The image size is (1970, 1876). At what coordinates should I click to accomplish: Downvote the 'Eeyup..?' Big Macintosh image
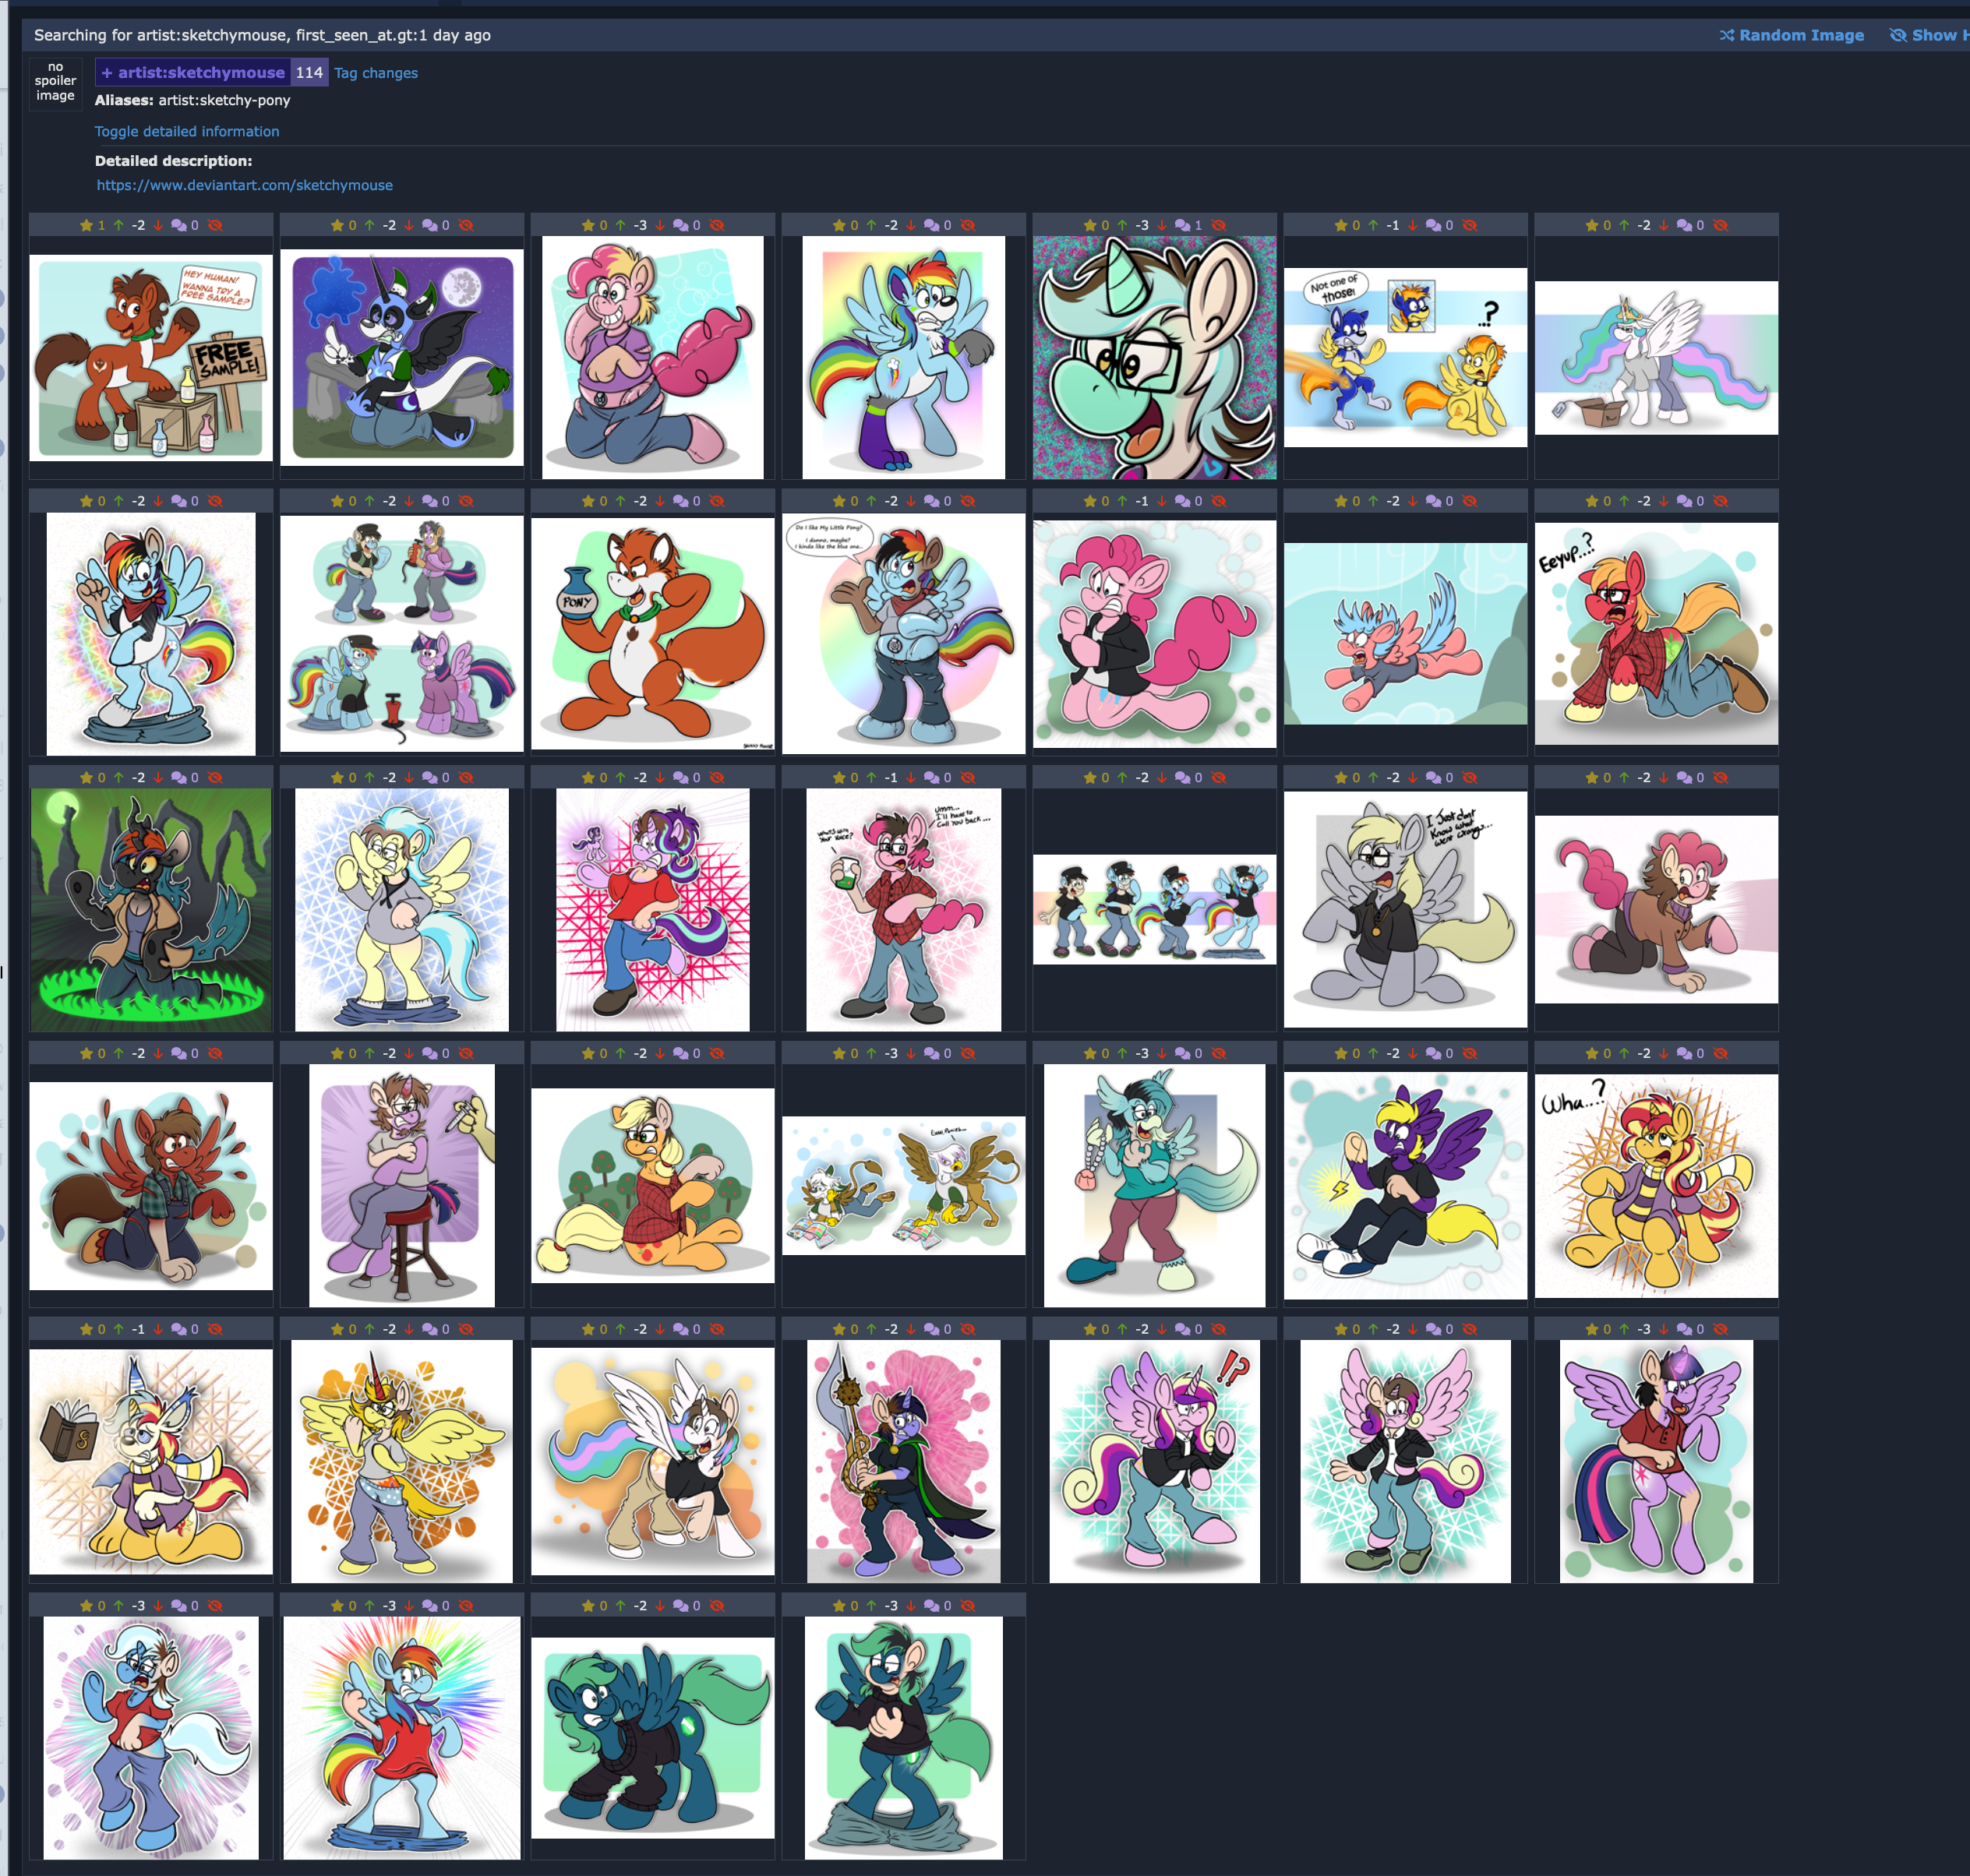tap(1663, 501)
